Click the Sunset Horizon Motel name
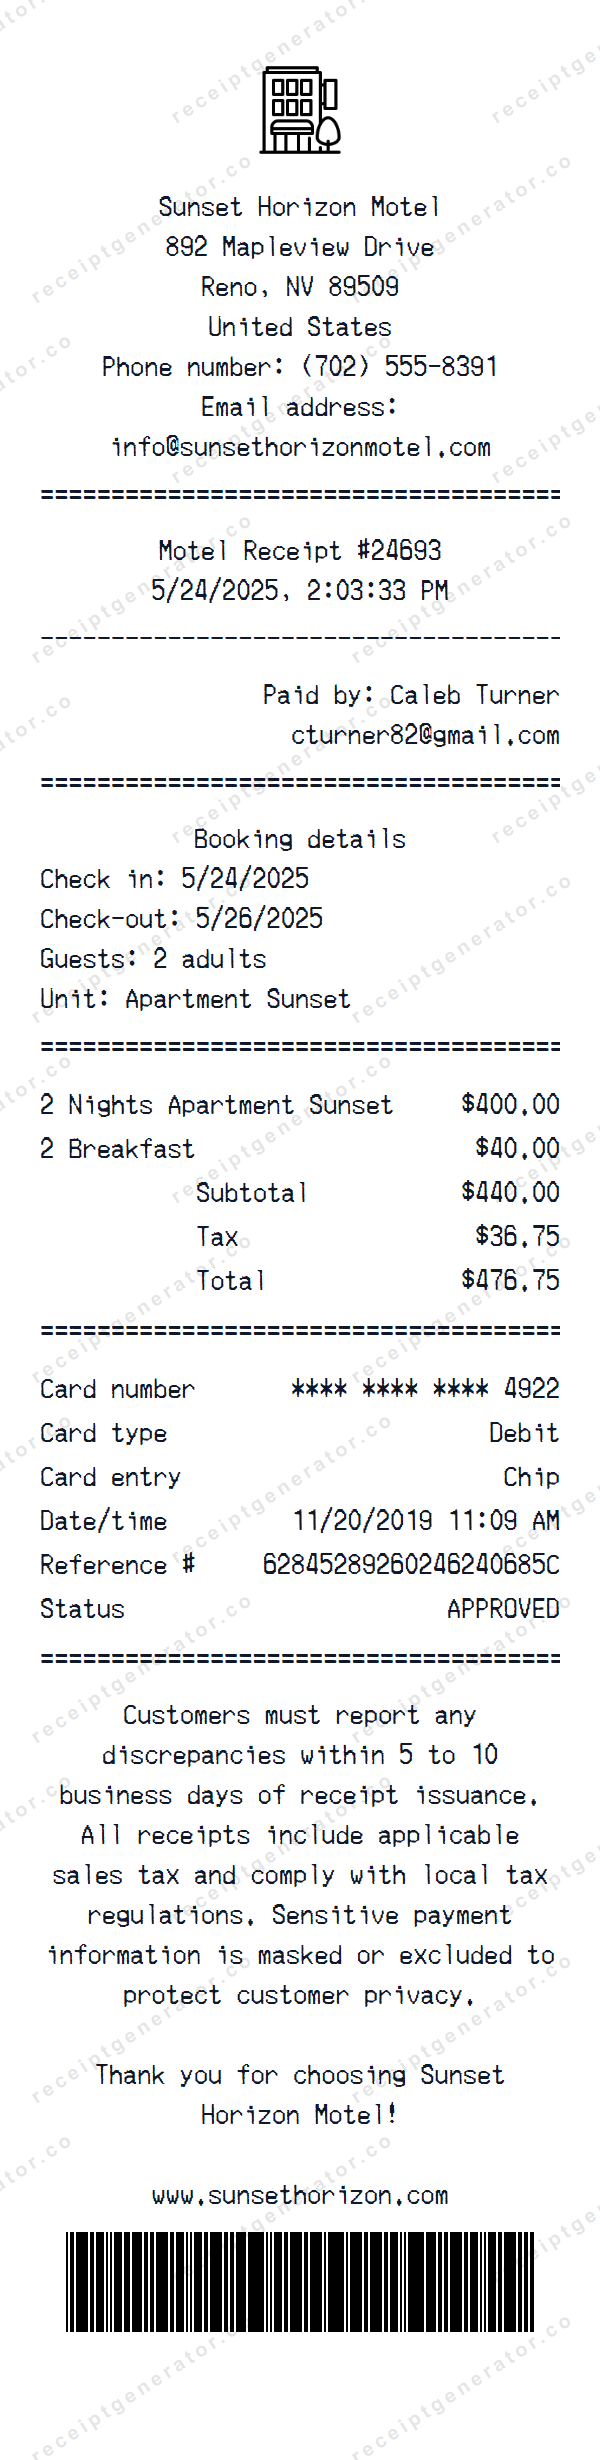 pyautogui.click(x=300, y=207)
